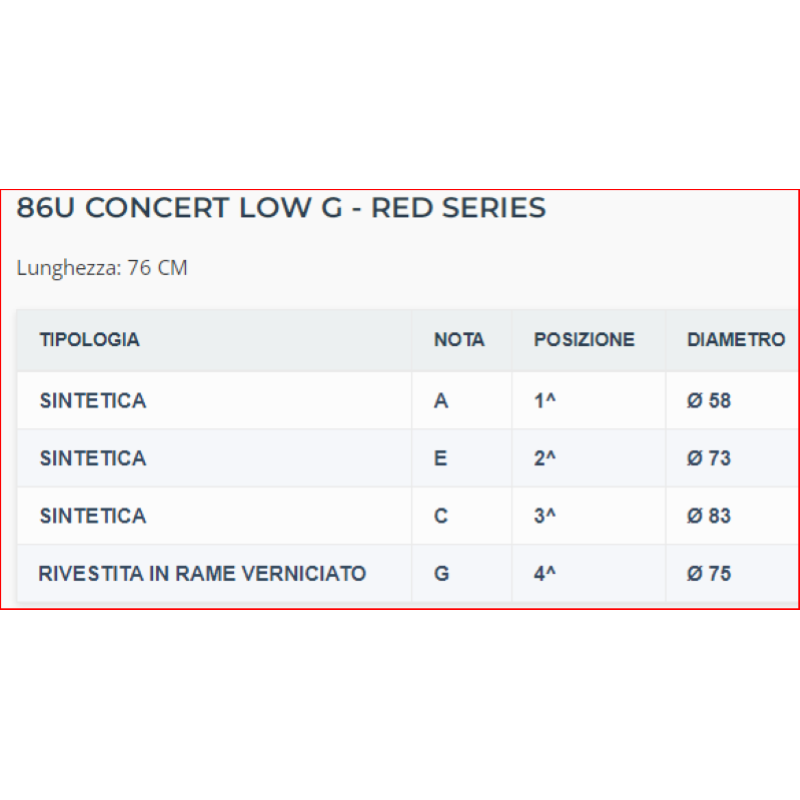Click the Ø 58 diameter cell
The image size is (800, 800).
pyautogui.click(x=709, y=401)
